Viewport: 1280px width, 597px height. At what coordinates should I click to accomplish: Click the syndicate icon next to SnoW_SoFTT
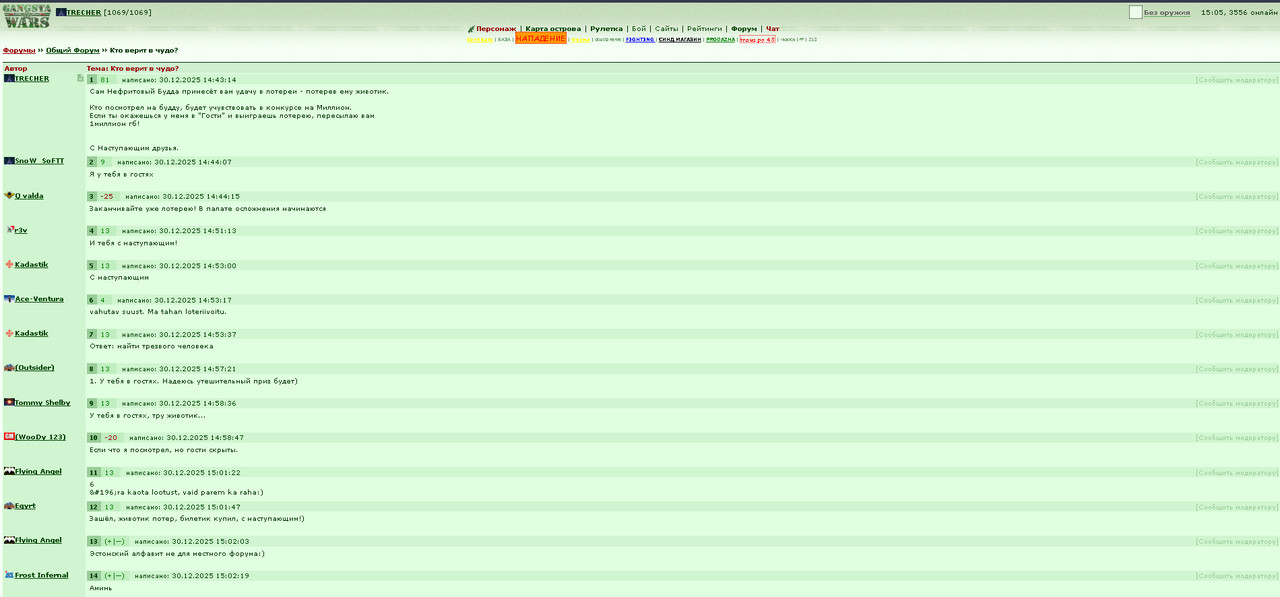pyautogui.click(x=9, y=161)
